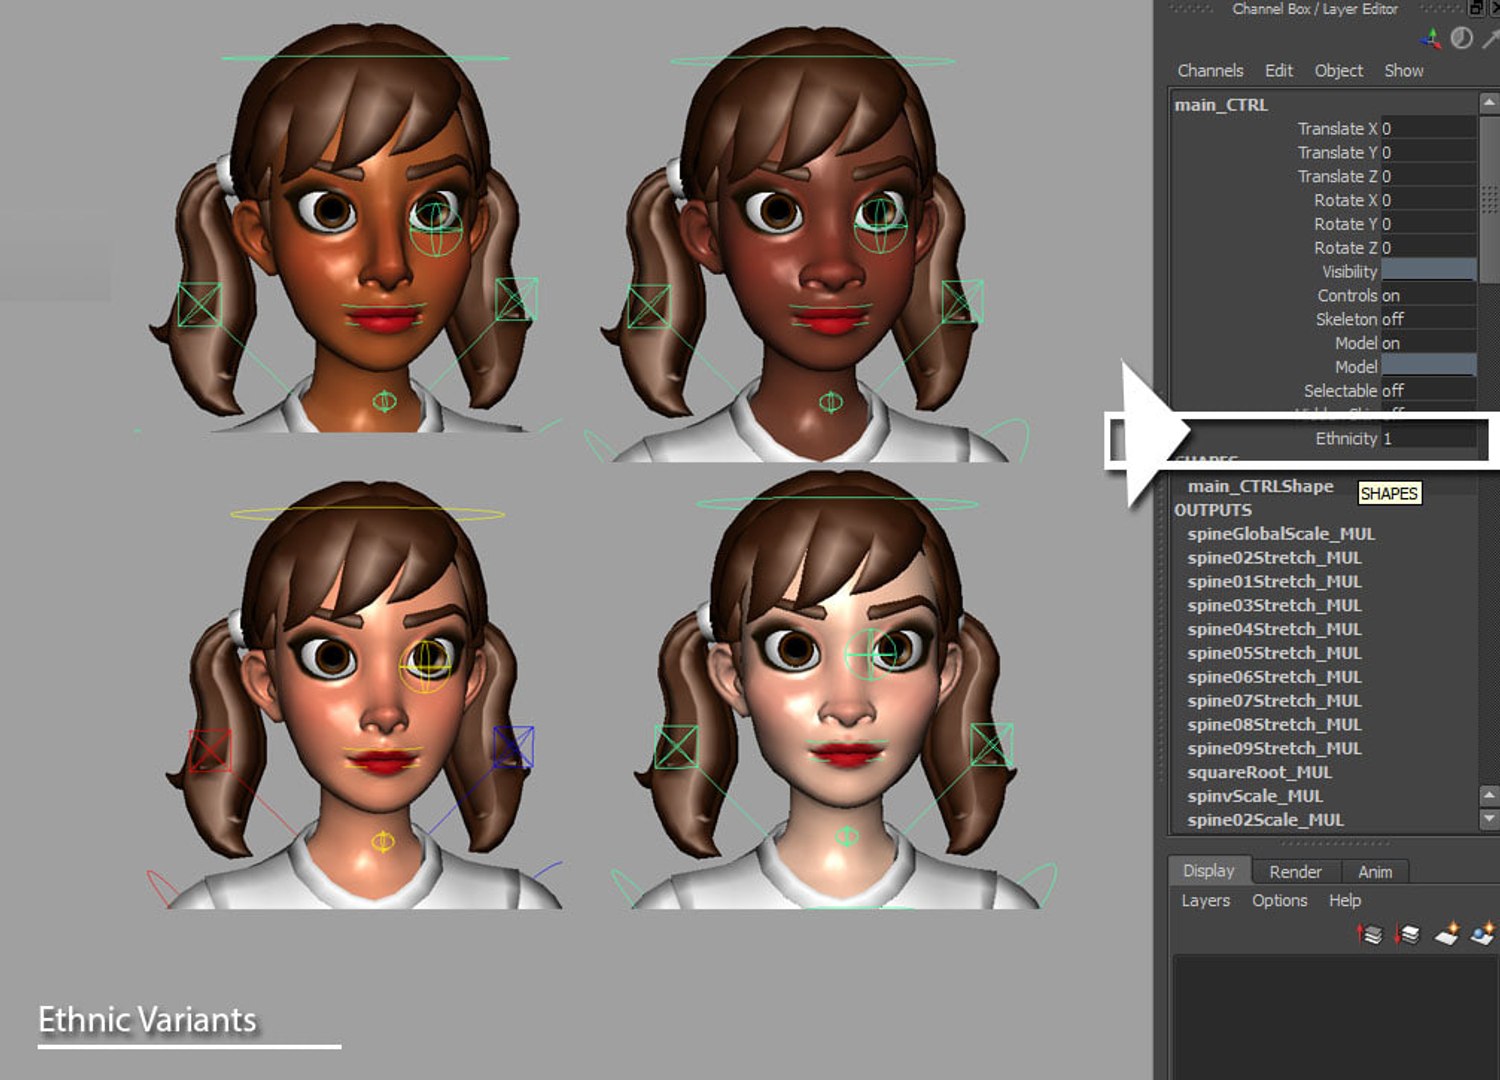
Task: Open the Channels menu
Action: [1210, 70]
